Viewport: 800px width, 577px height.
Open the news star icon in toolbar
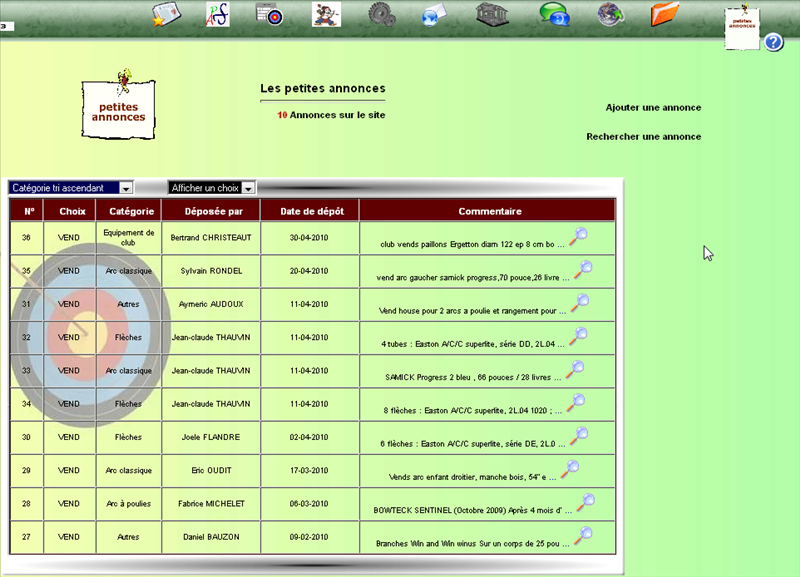pos(164,14)
